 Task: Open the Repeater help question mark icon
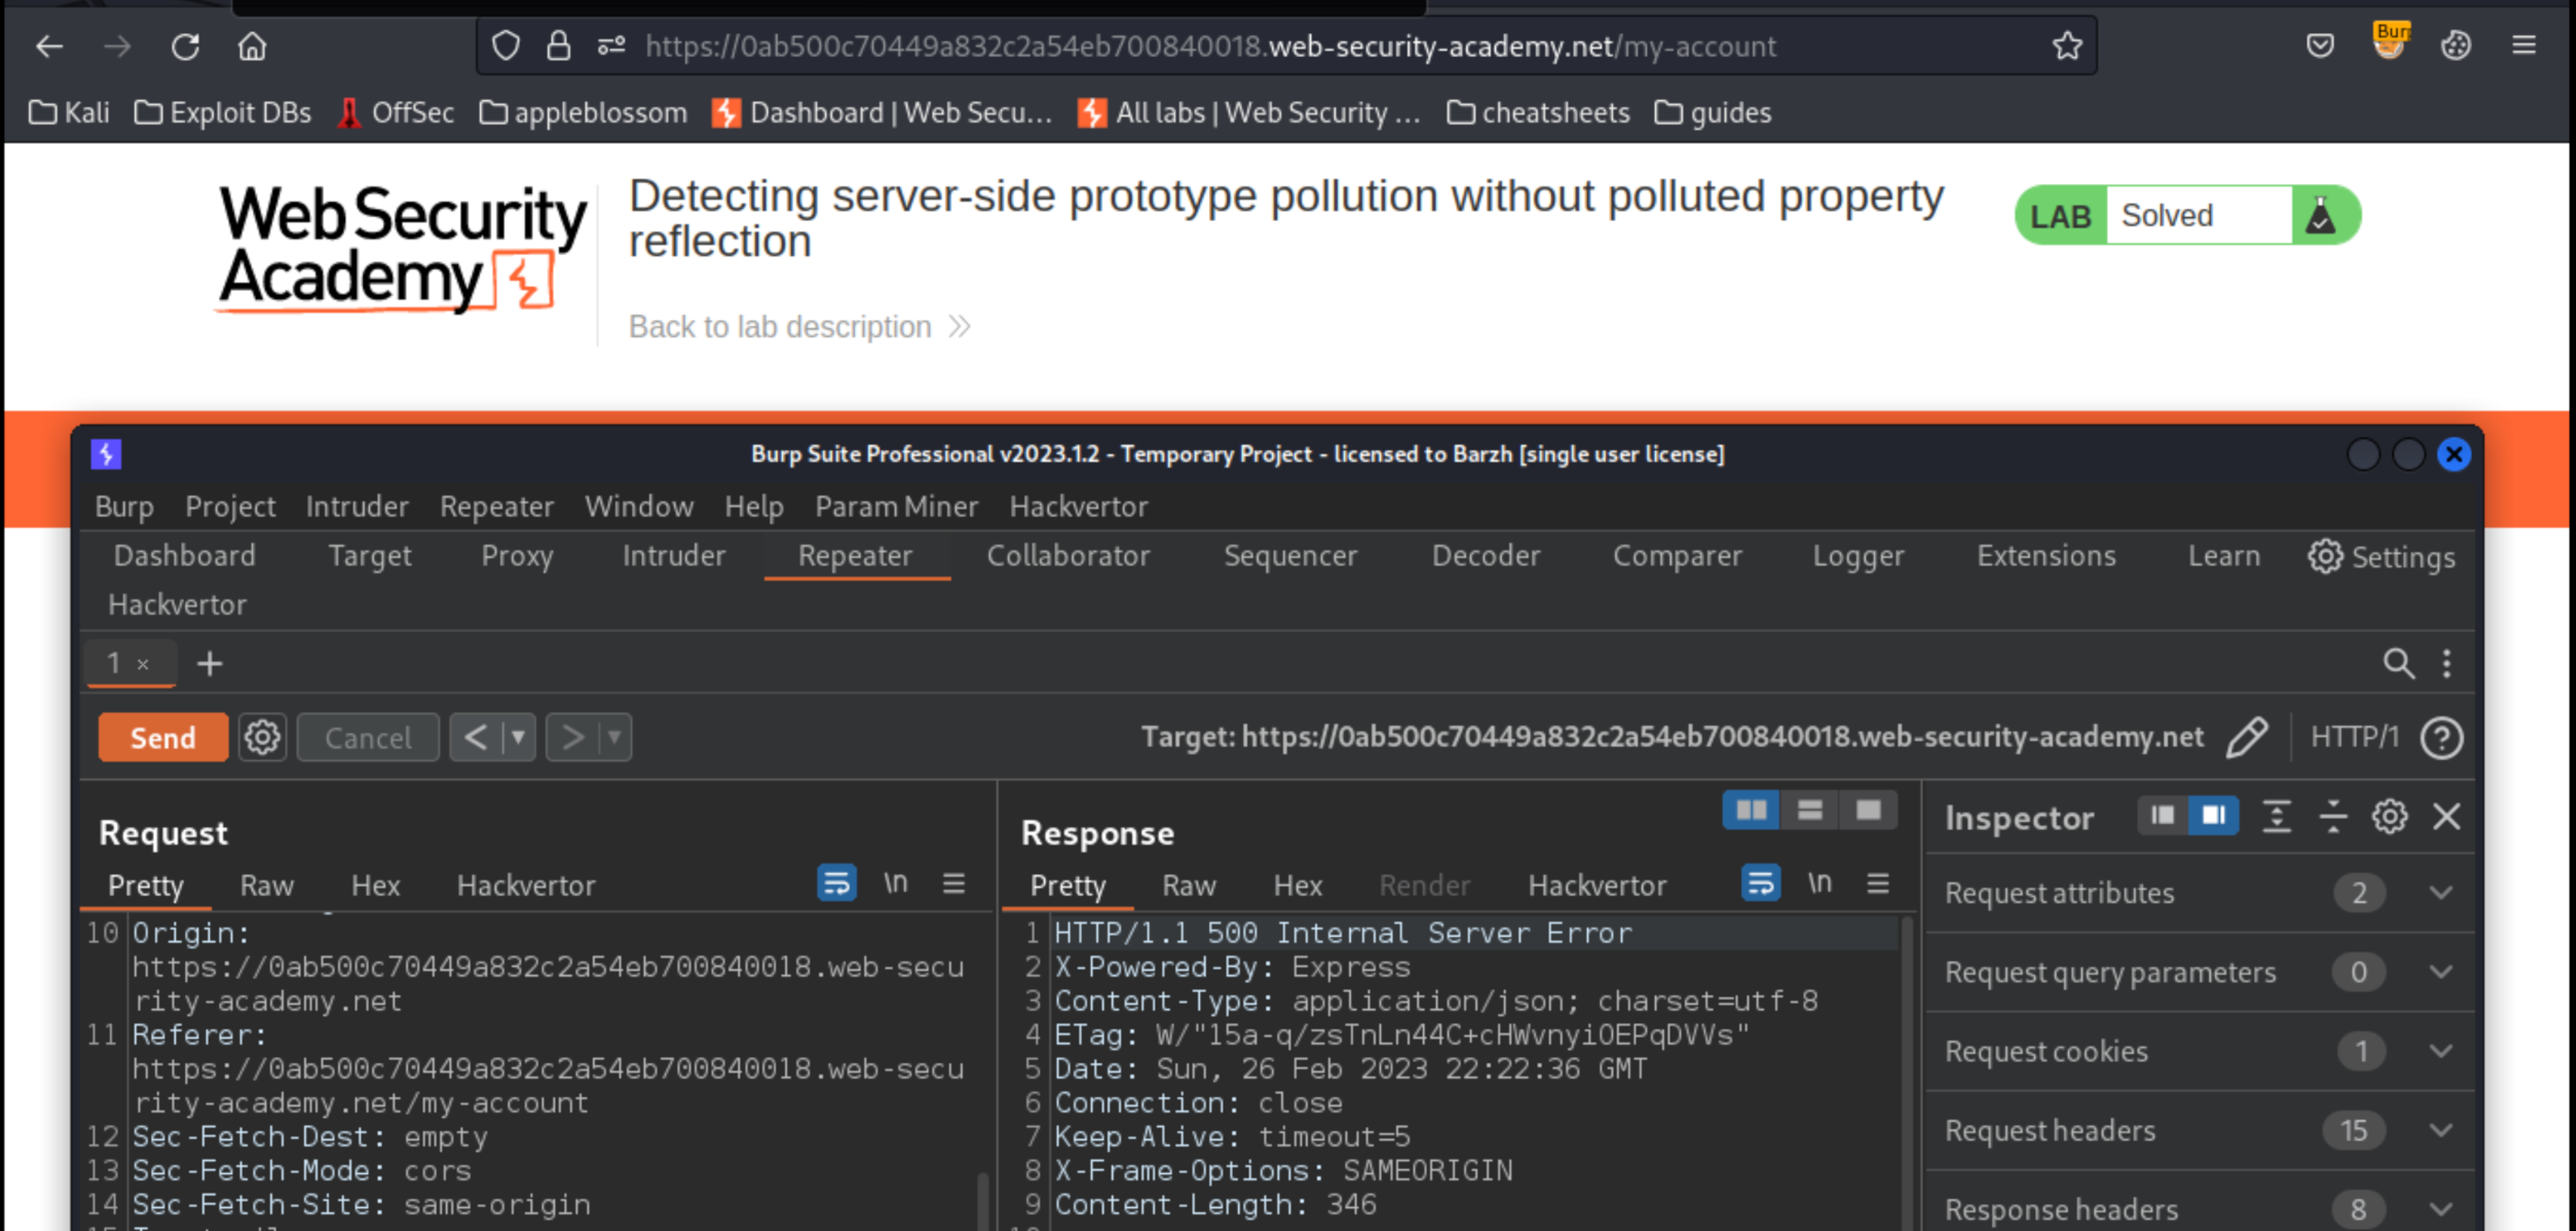coord(2441,738)
